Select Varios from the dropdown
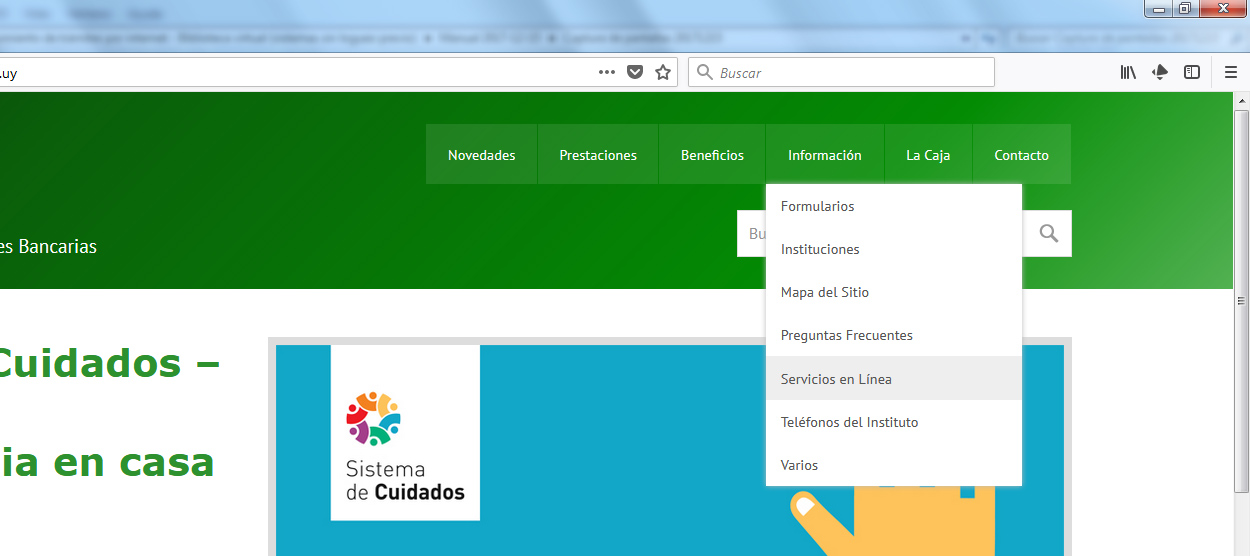 pos(894,465)
